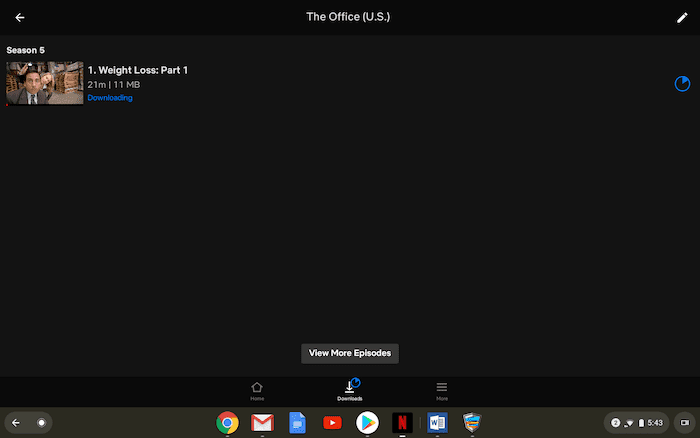The height and width of the screenshot is (438, 700).
Task: Open the Downloads tab
Action: pyautogui.click(x=350, y=390)
